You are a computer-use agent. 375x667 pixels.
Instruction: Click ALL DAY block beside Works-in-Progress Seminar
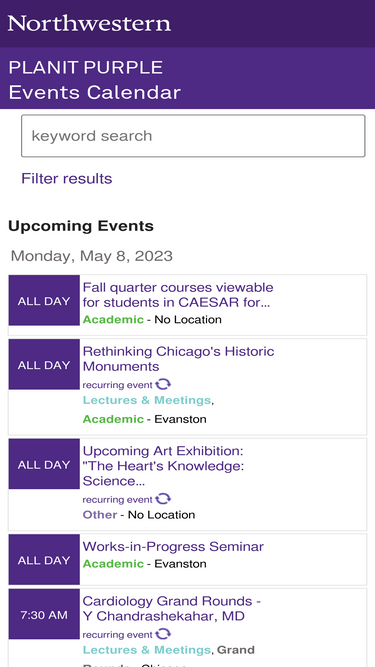pyautogui.click(x=44, y=559)
